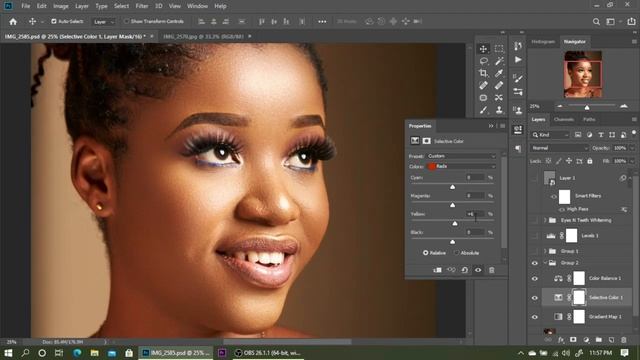Open the Window menu
This screenshot has width=640, height=360.
[197, 6]
